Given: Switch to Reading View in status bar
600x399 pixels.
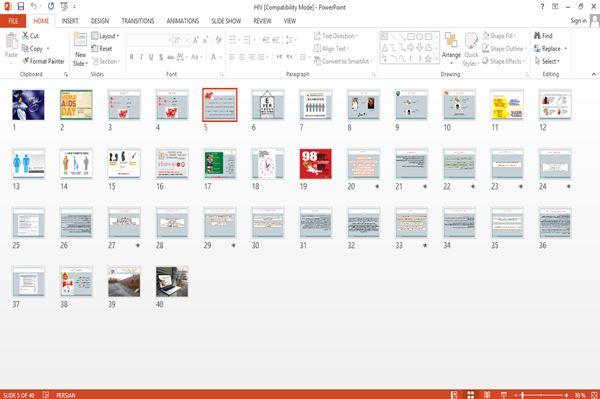Looking at the screenshot, I should (487, 395).
